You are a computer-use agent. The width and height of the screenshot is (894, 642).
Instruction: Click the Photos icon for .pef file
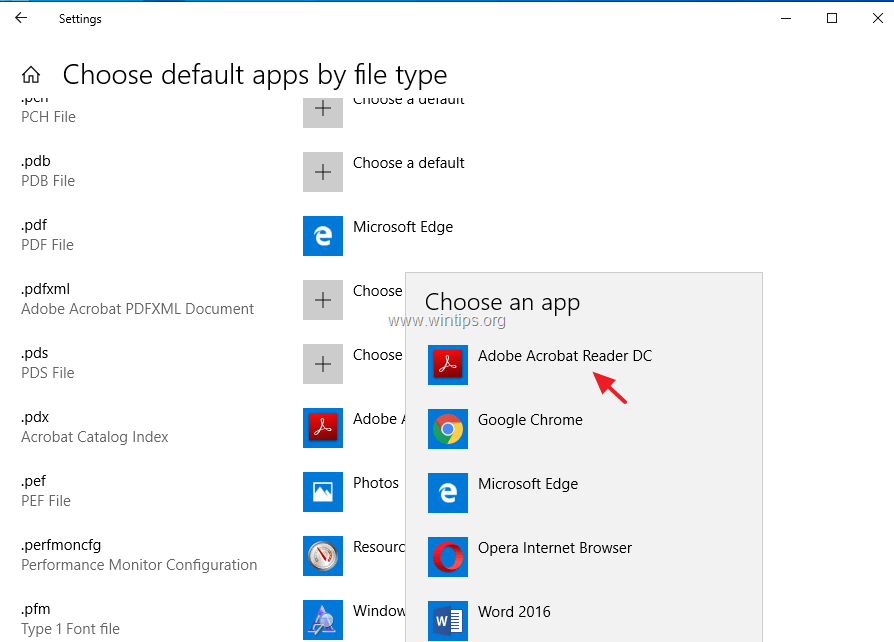tap(323, 491)
